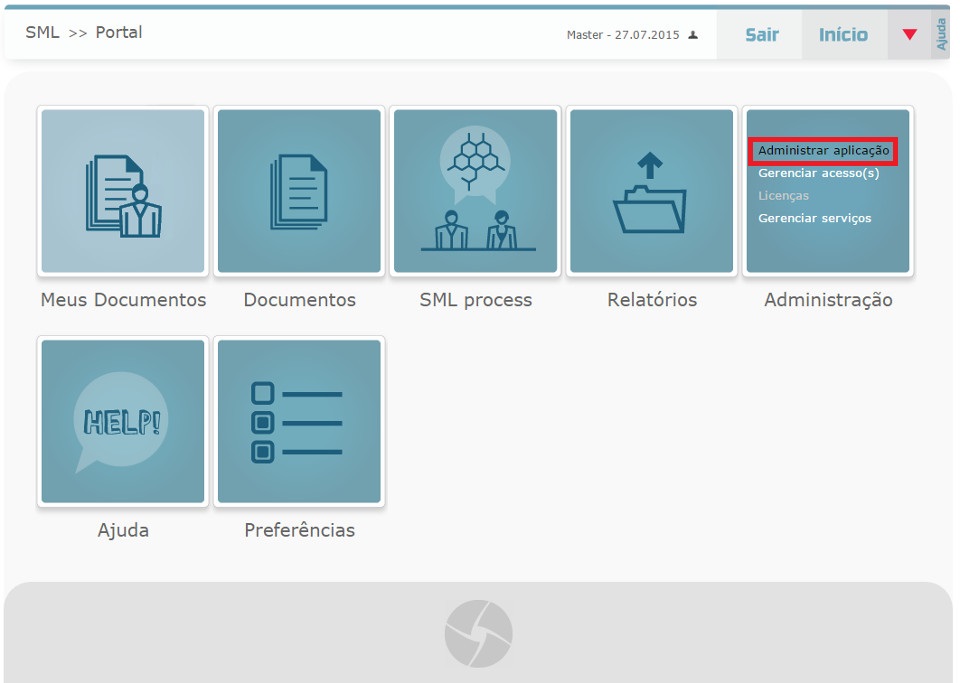
Task: Click the HELP! speech bubble icon
Action: tap(123, 421)
